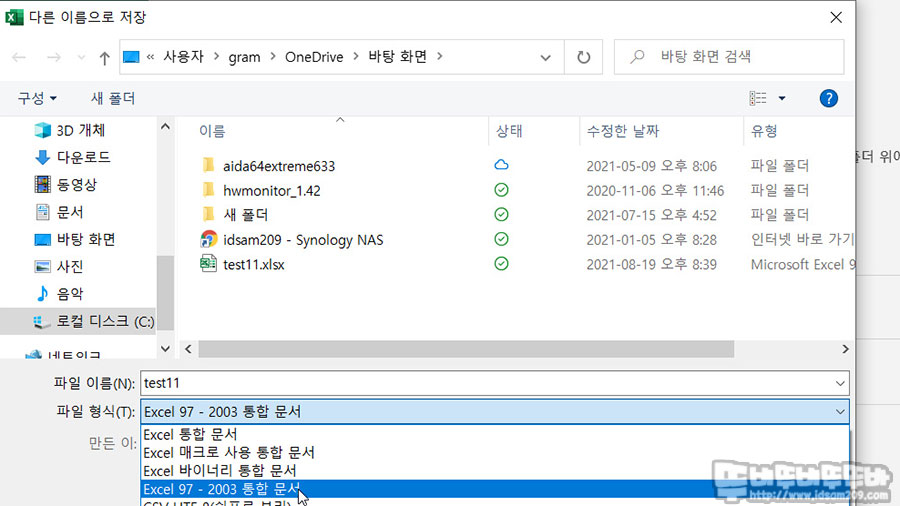
Task: Sort files by 상태 column
Action: [509, 131]
